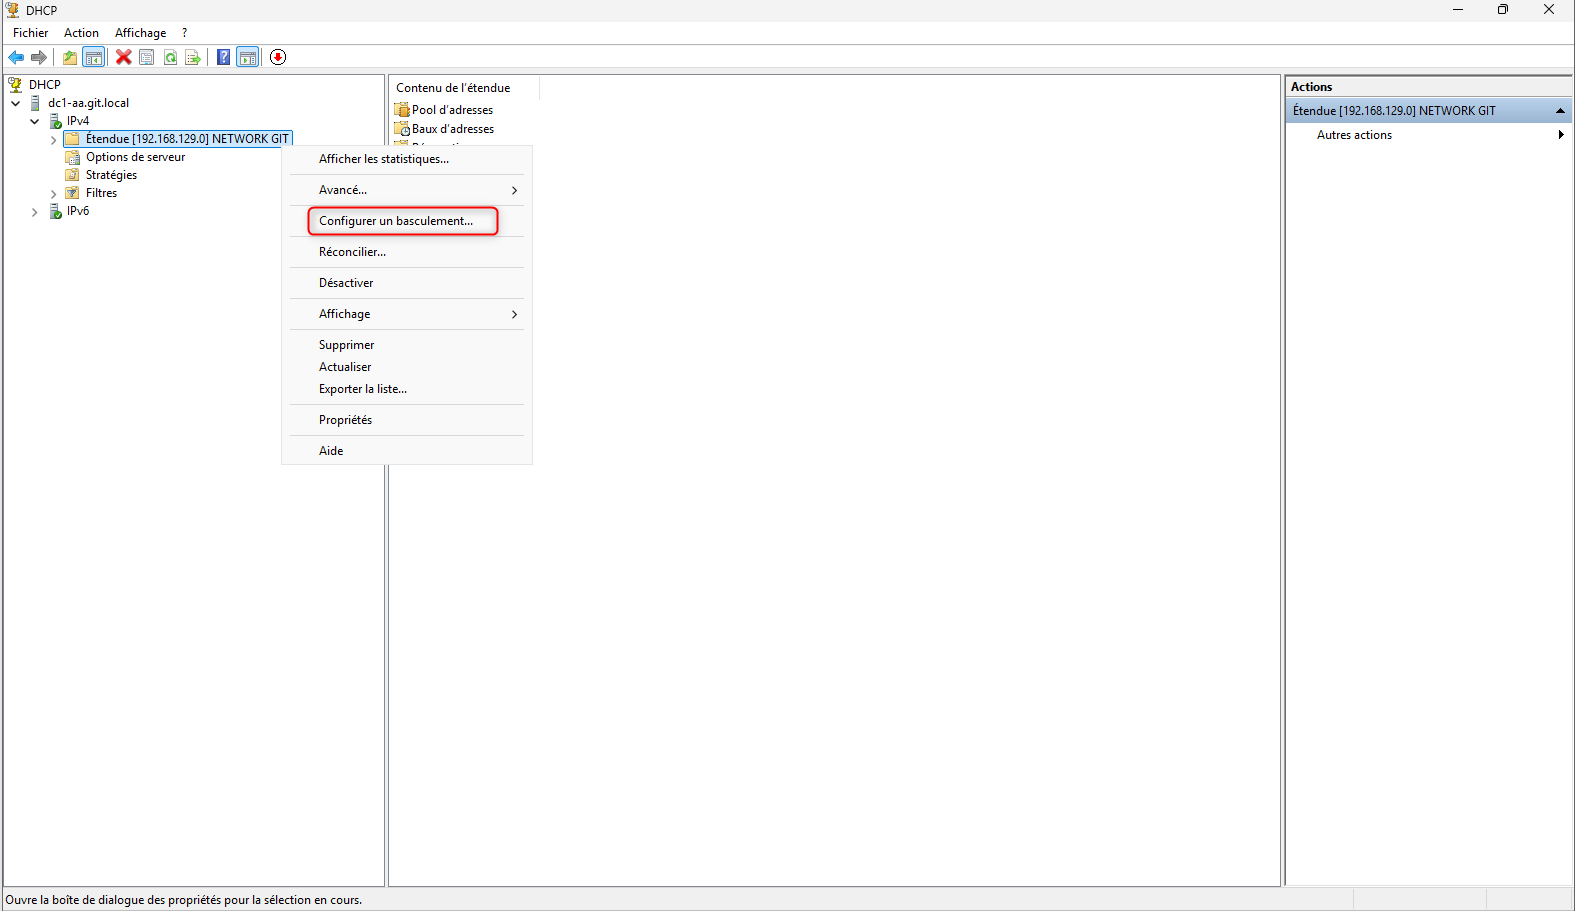The image size is (1575, 911).
Task: Click the red down-arrow circle toolbar icon
Action: tap(278, 57)
